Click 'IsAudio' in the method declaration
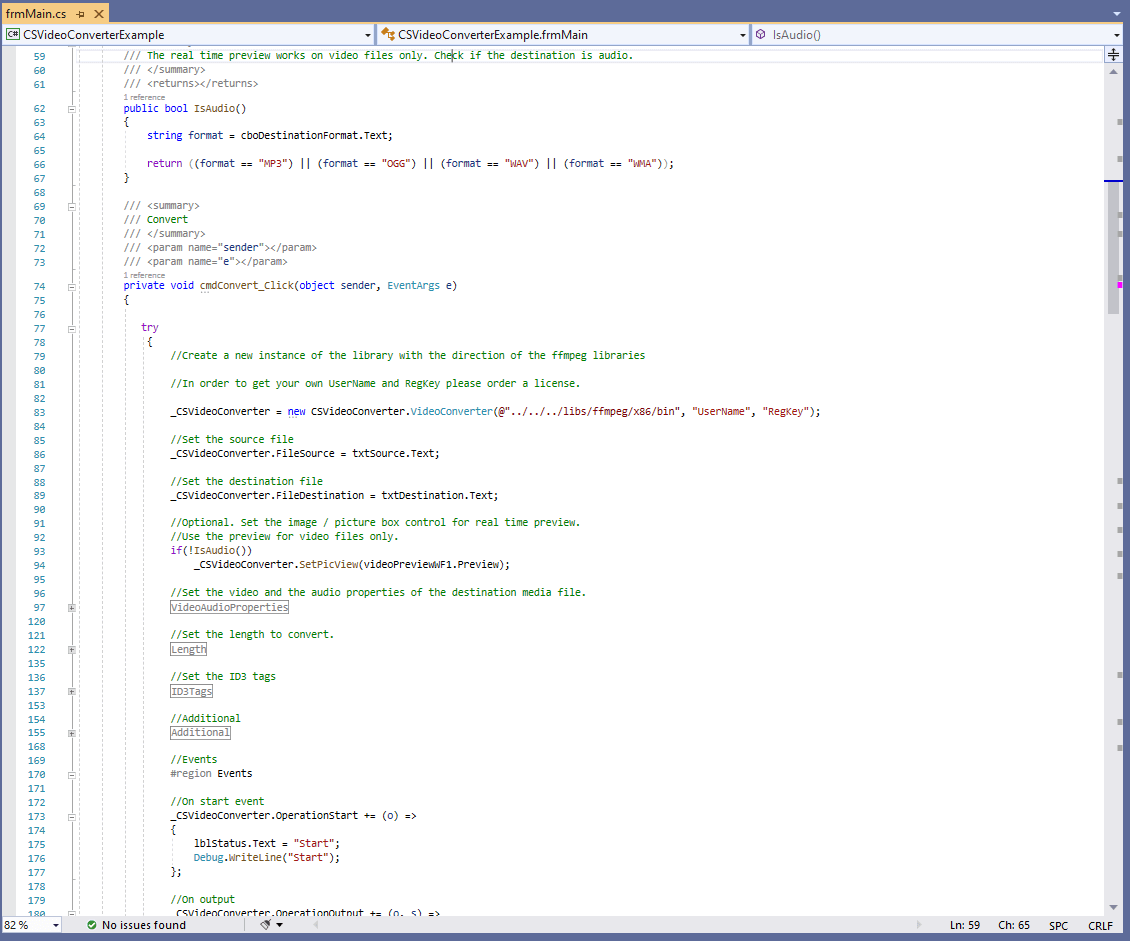 (x=214, y=108)
